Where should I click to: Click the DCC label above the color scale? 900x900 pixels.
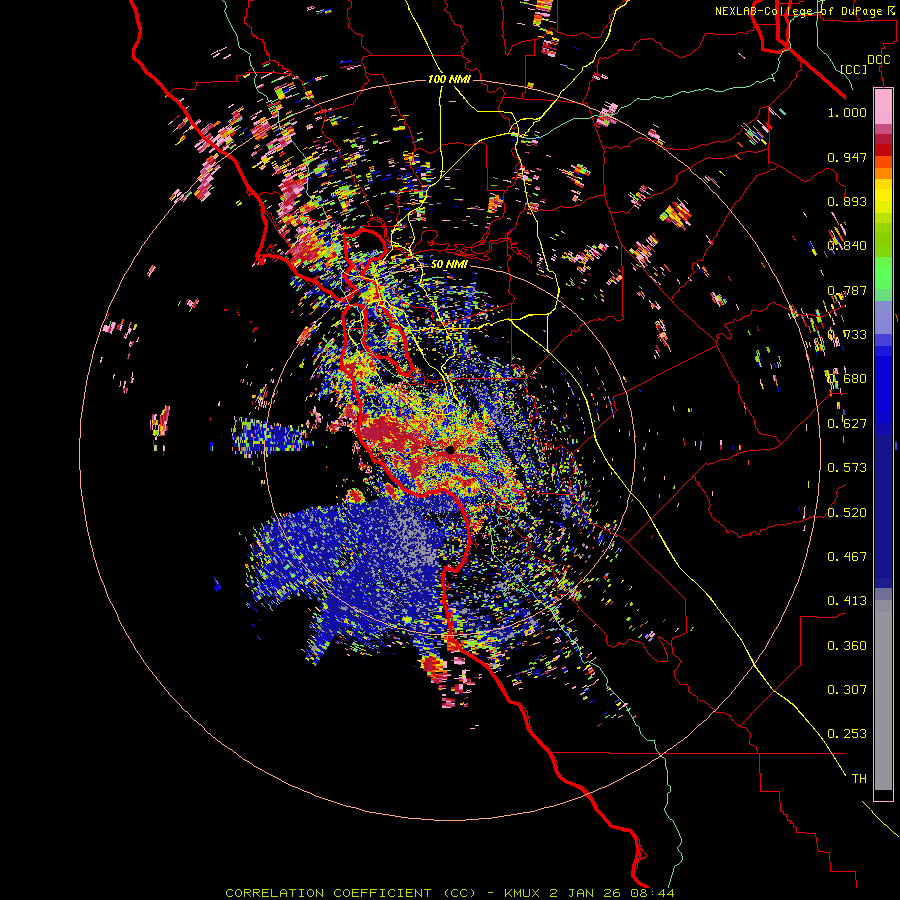[878, 60]
